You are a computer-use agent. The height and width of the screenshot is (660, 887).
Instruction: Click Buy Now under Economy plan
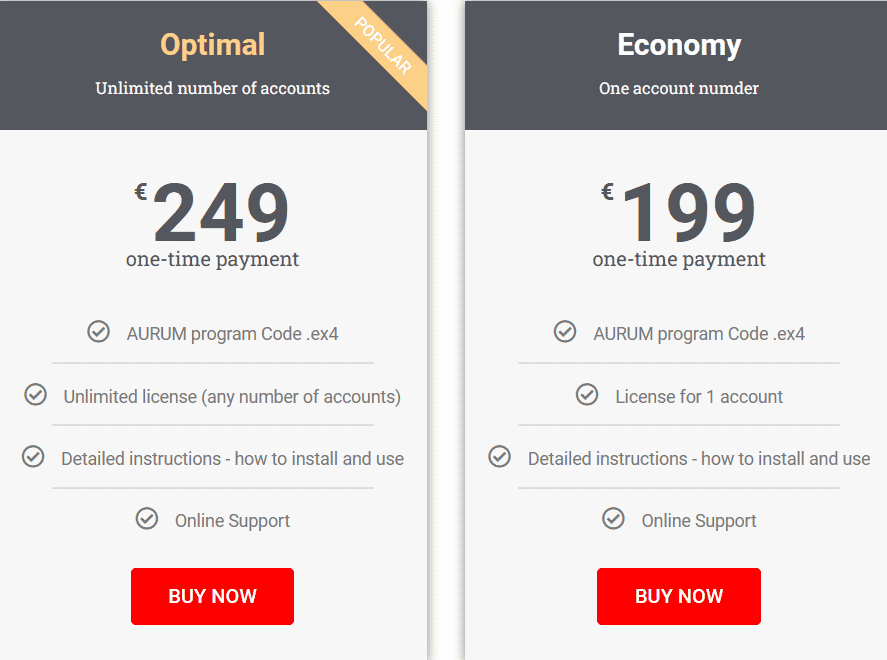[x=679, y=596]
